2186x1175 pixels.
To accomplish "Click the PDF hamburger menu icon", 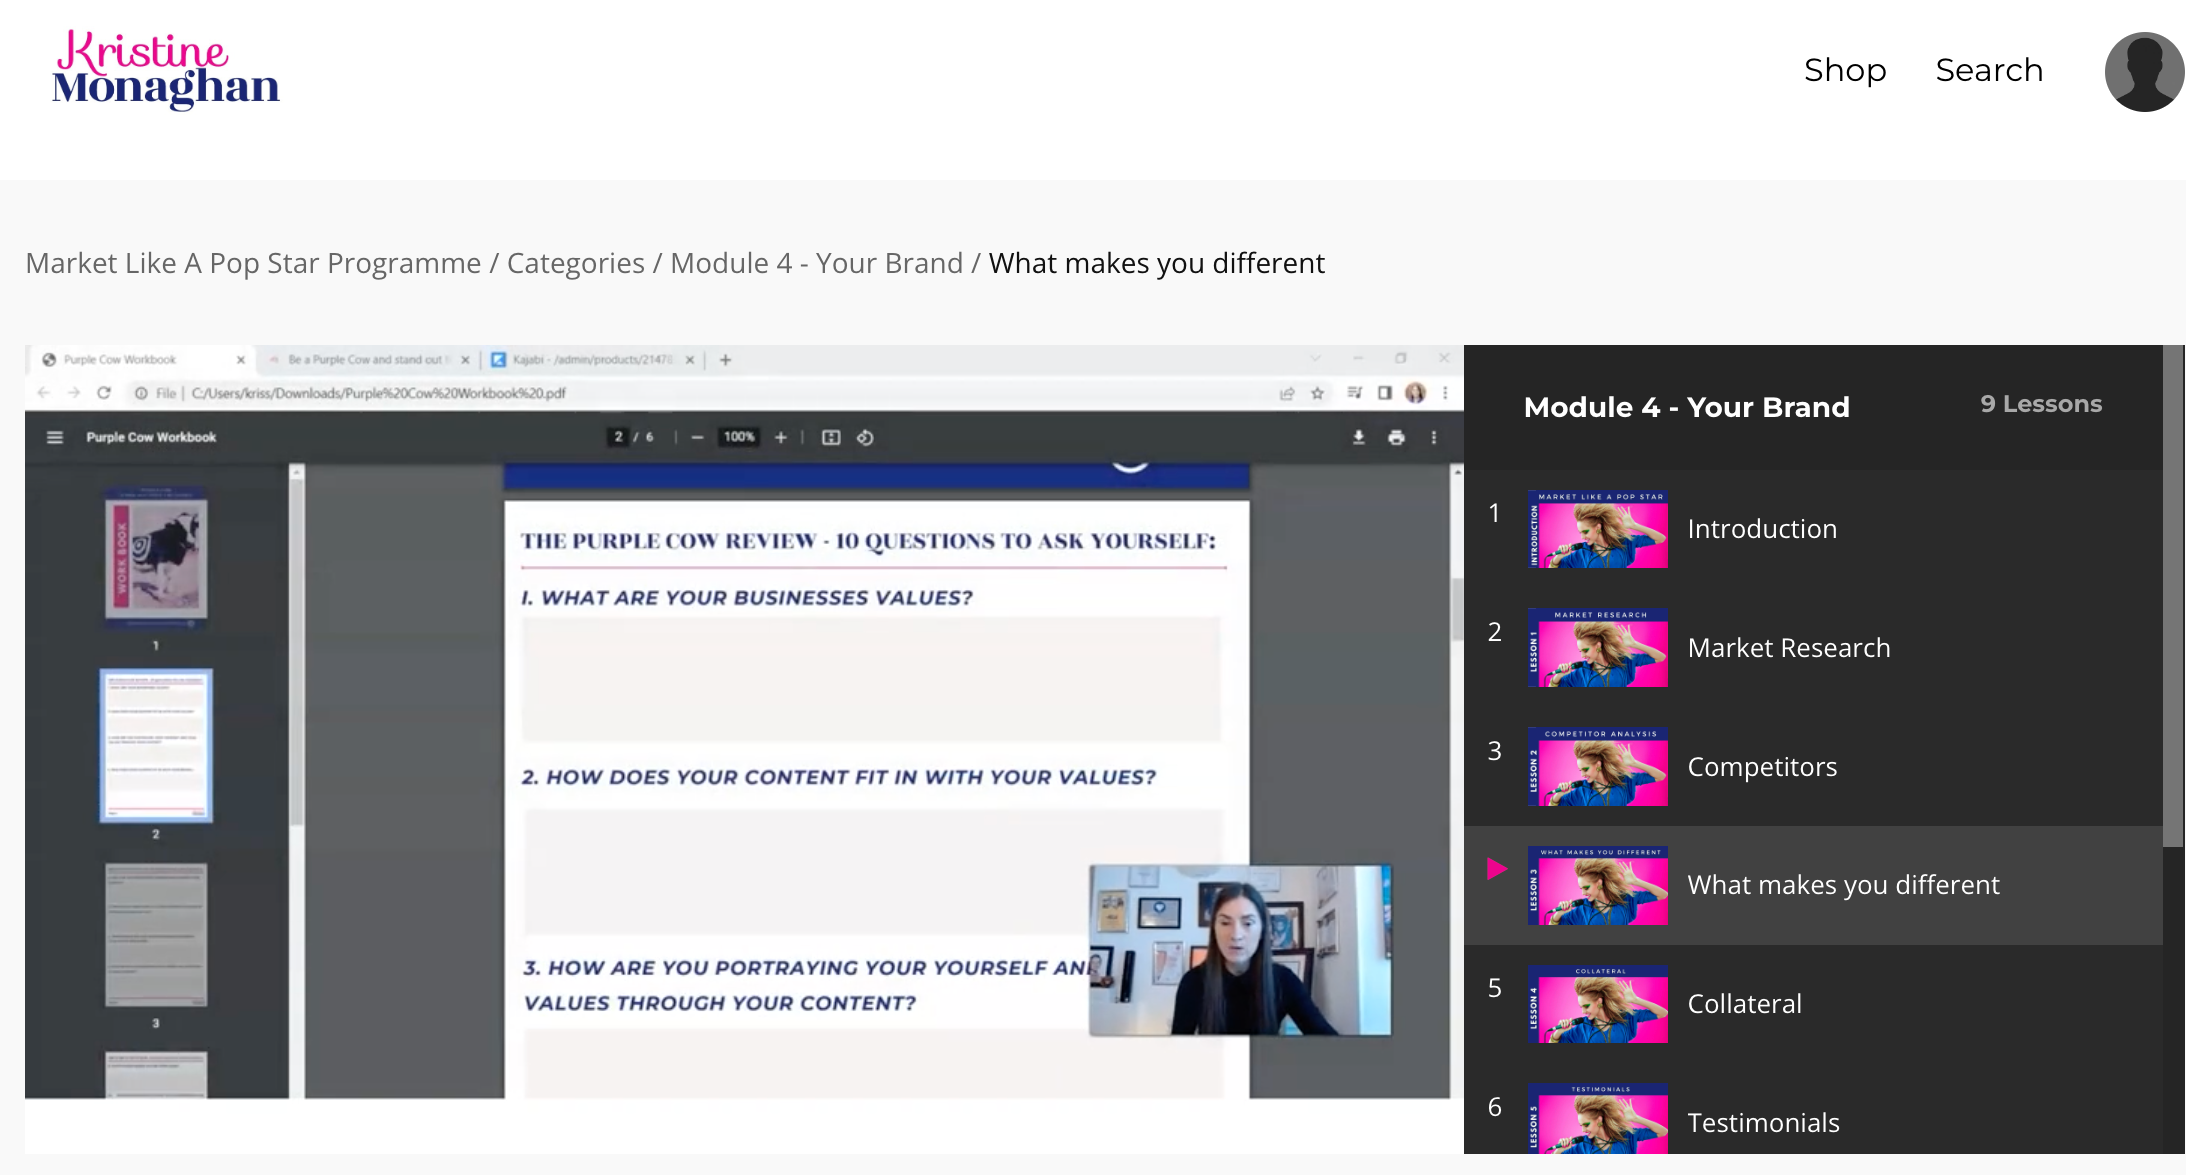I will (x=55, y=437).
